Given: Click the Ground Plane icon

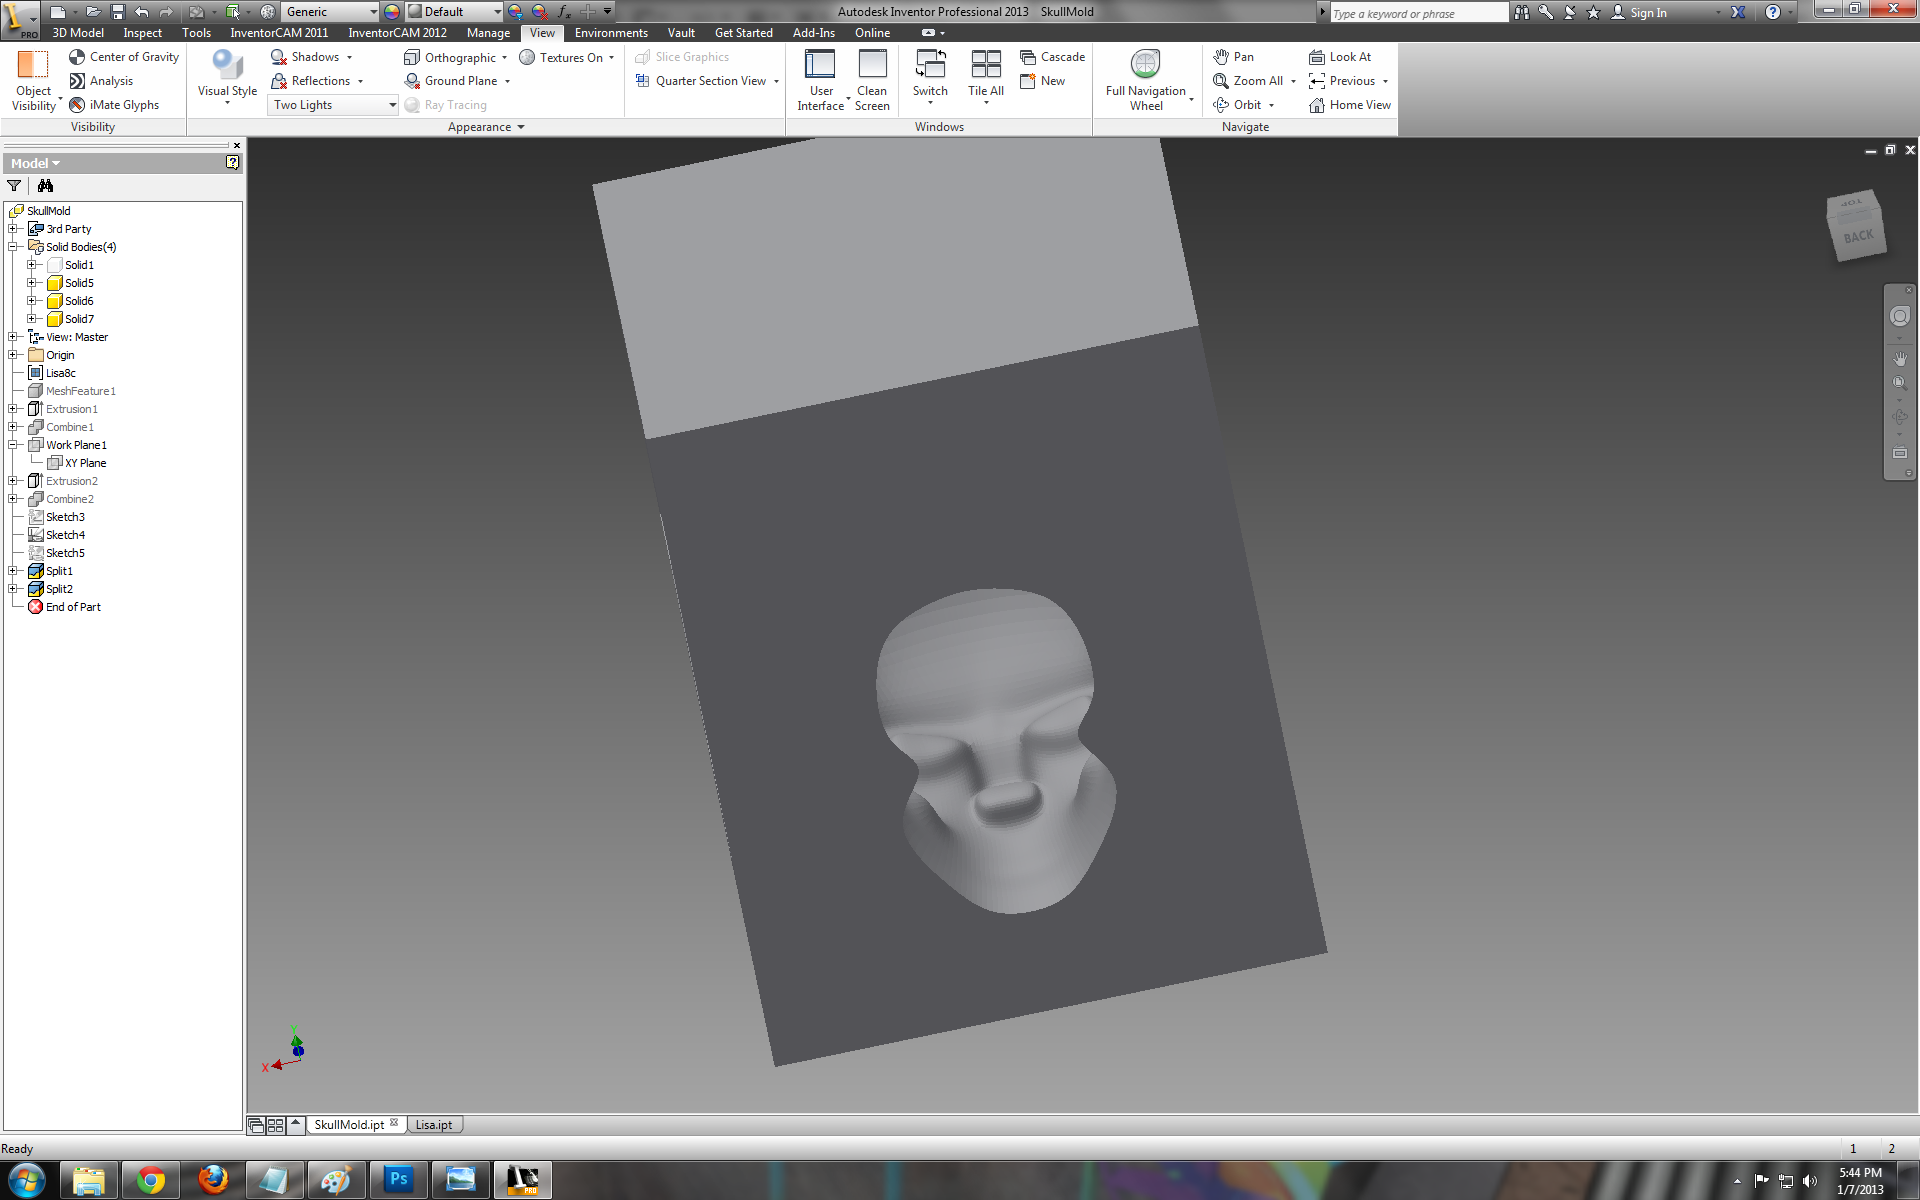Looking at the screenshot, I should point(412,81).
